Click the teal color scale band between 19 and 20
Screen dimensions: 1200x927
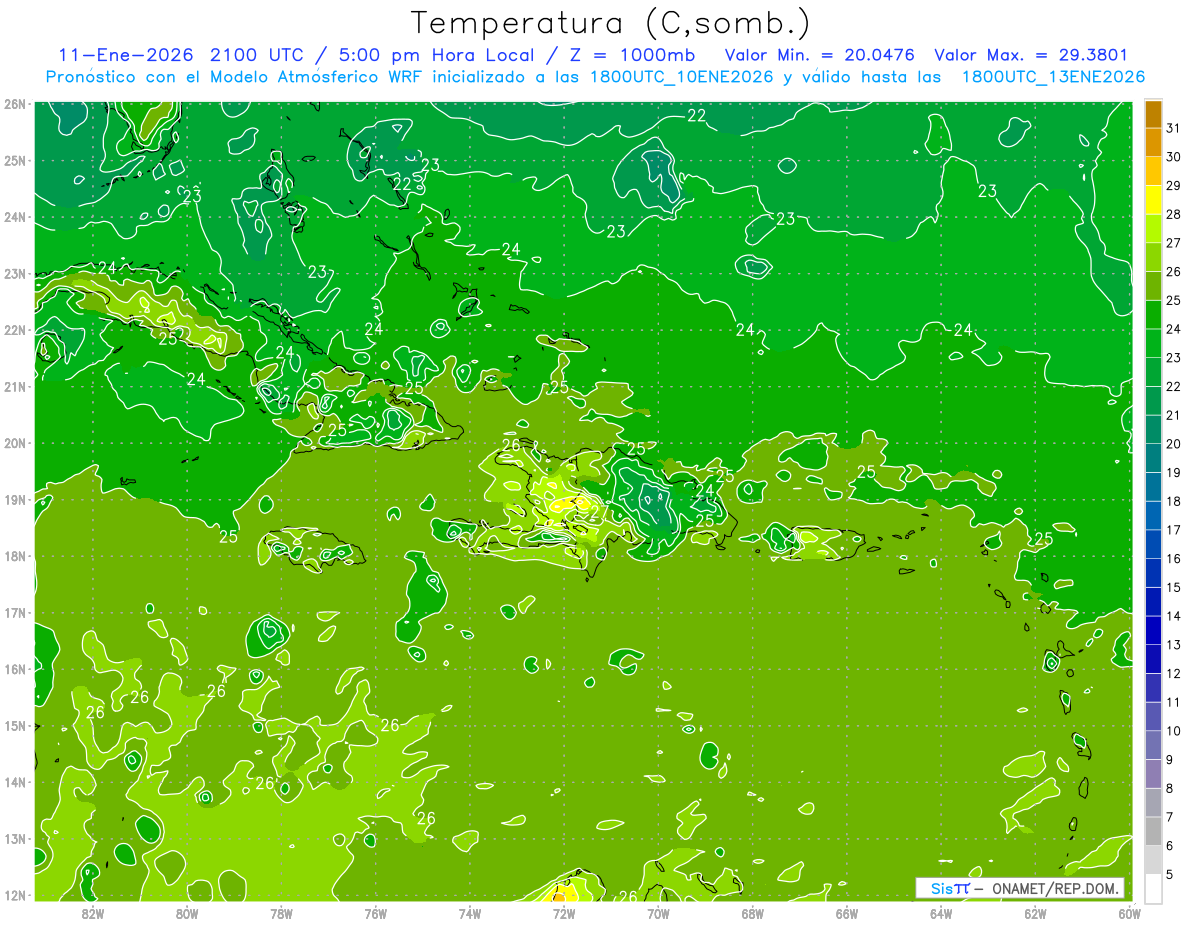coord(1153,458)
